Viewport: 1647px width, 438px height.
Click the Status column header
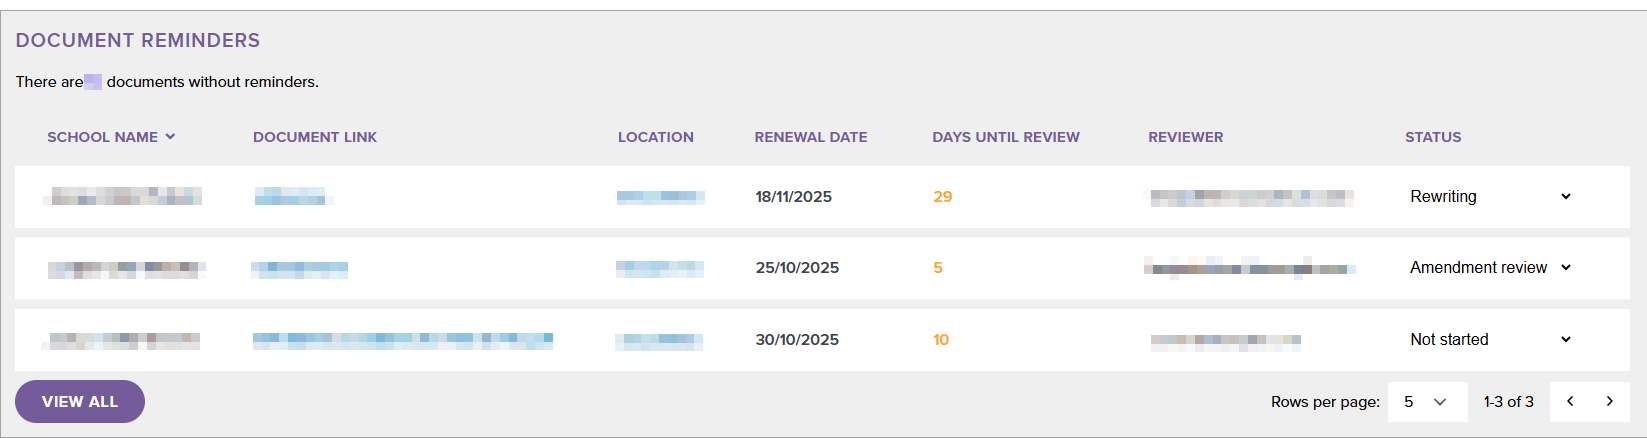click(1433, 137)
